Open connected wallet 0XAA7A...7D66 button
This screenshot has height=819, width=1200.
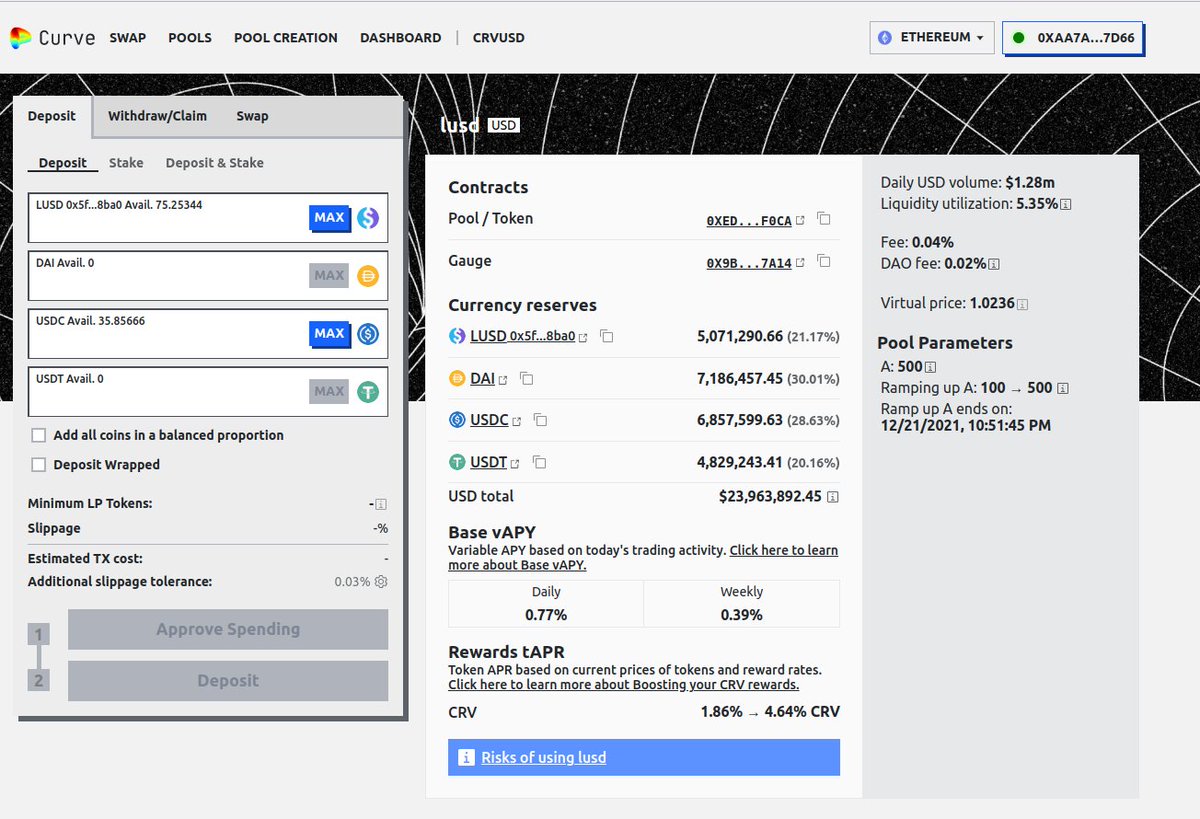click(1073, 38)
